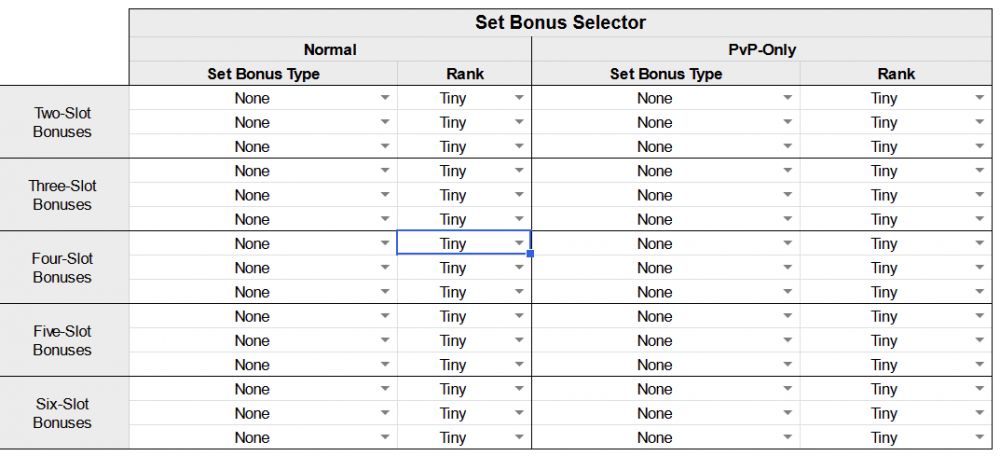Open PvP-Only Rank dropdown in first Four-Slot row
Viewport: 1000px width, 456px height.
pos(979,243)
